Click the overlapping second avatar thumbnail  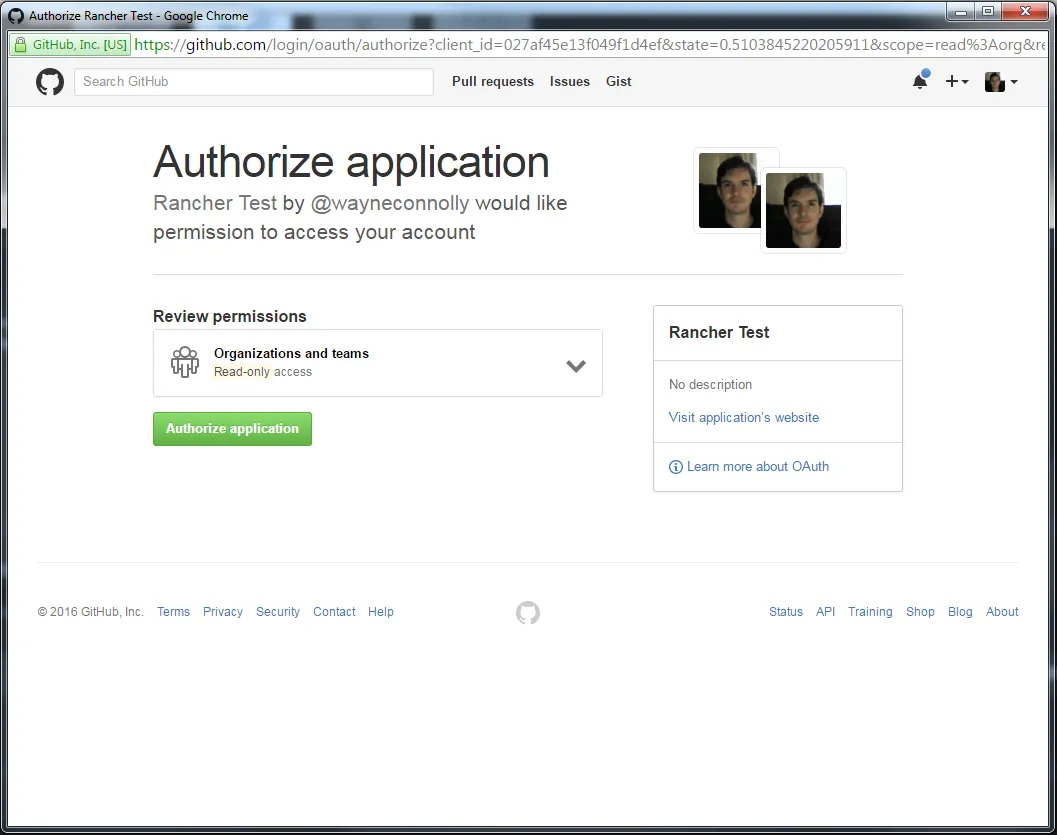tap(804, 210)
